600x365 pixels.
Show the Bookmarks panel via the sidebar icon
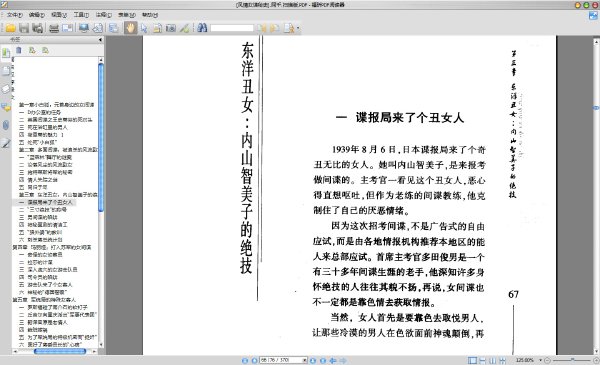6,53
